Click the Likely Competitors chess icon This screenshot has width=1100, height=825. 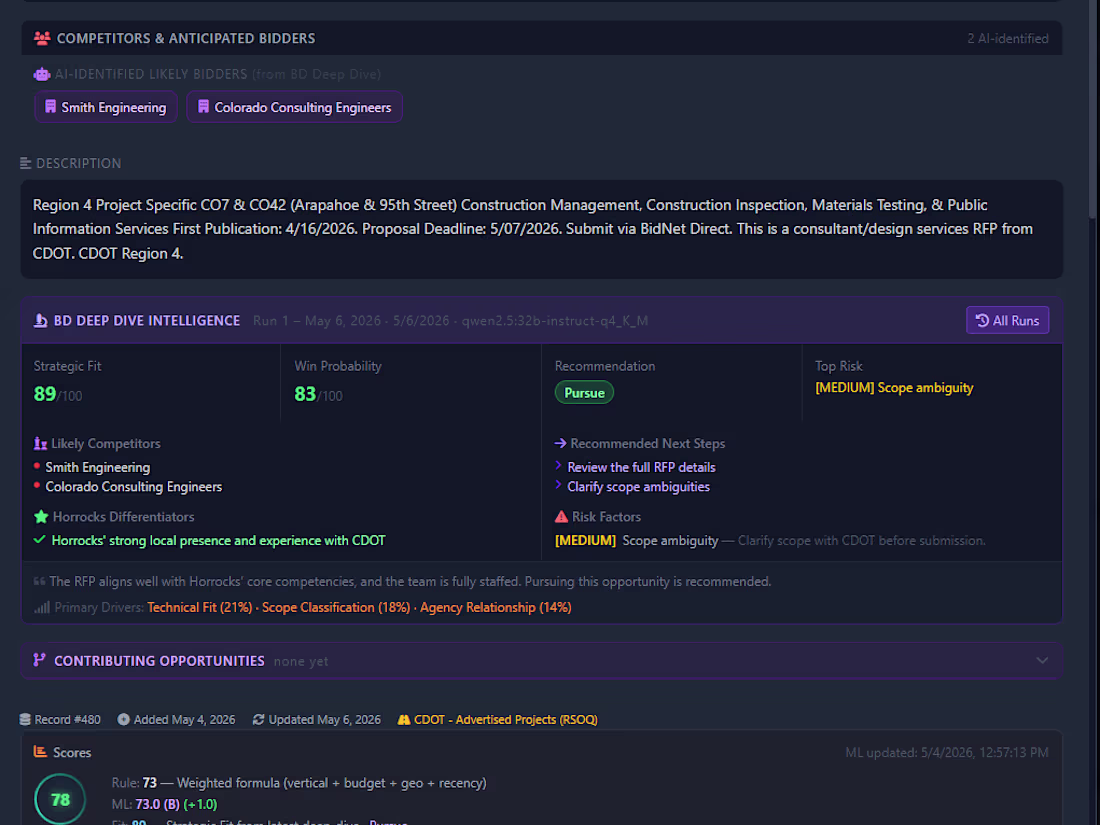click(x=41, y=443)
